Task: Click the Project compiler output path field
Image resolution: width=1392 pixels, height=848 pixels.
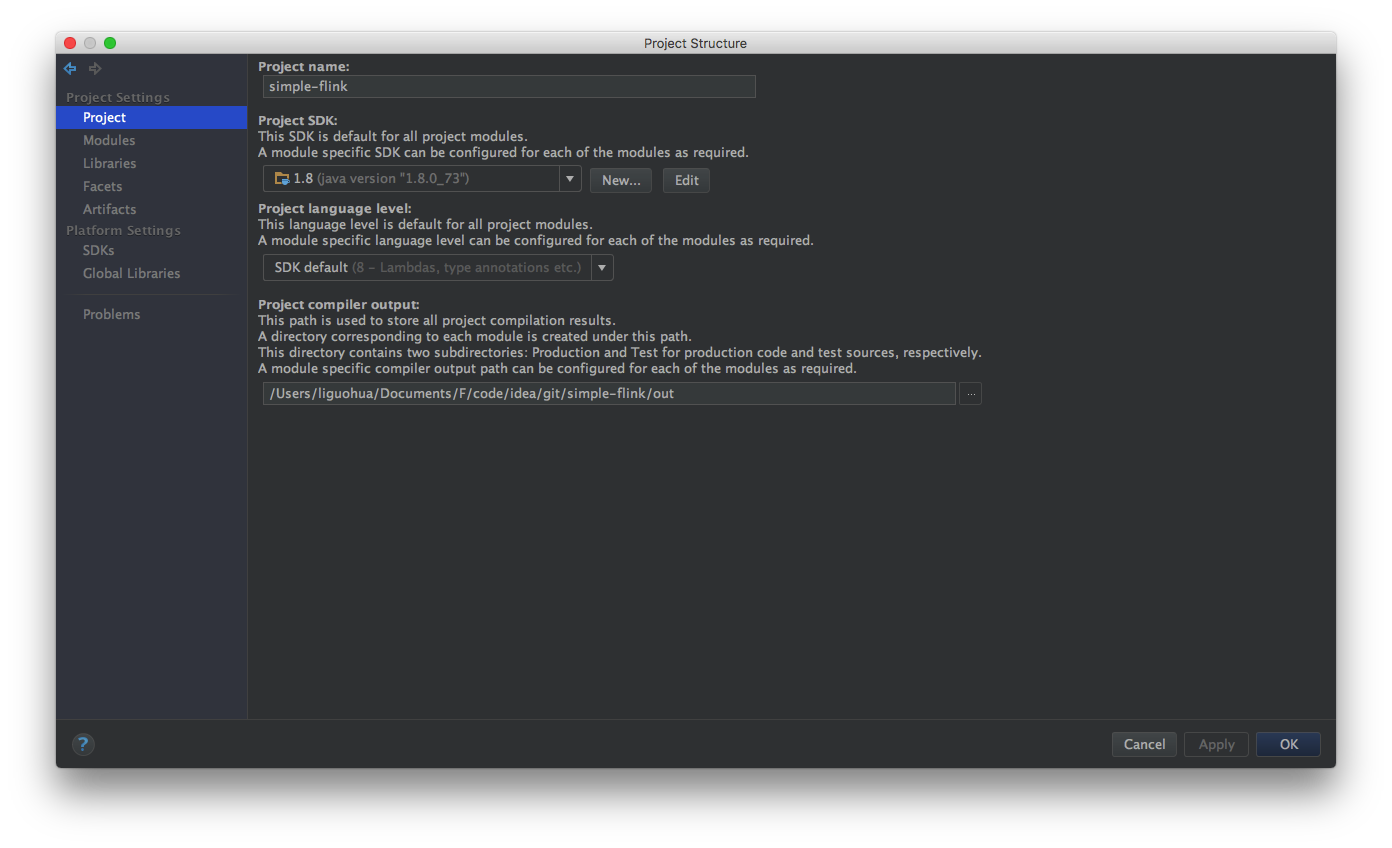Action: [608, 394]
